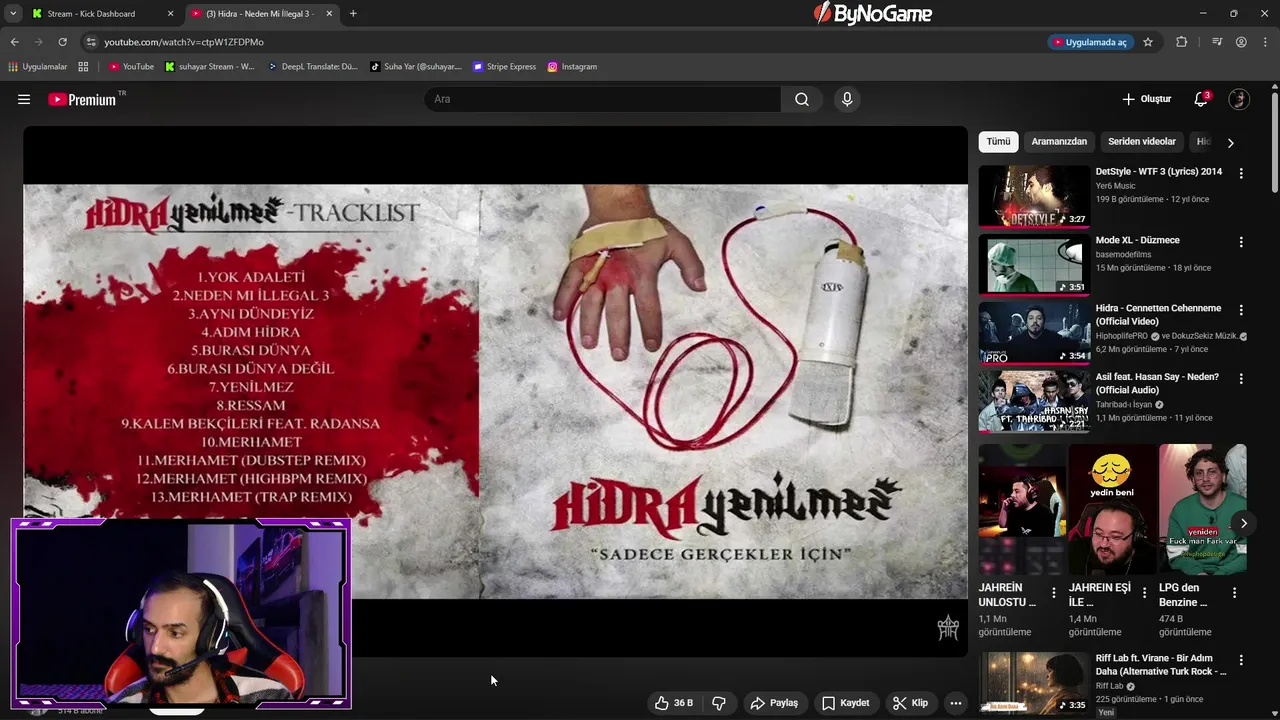Viewport: 1280px width, 720px height.
Task: View site information icon in address bar
Action: [91, 42]
